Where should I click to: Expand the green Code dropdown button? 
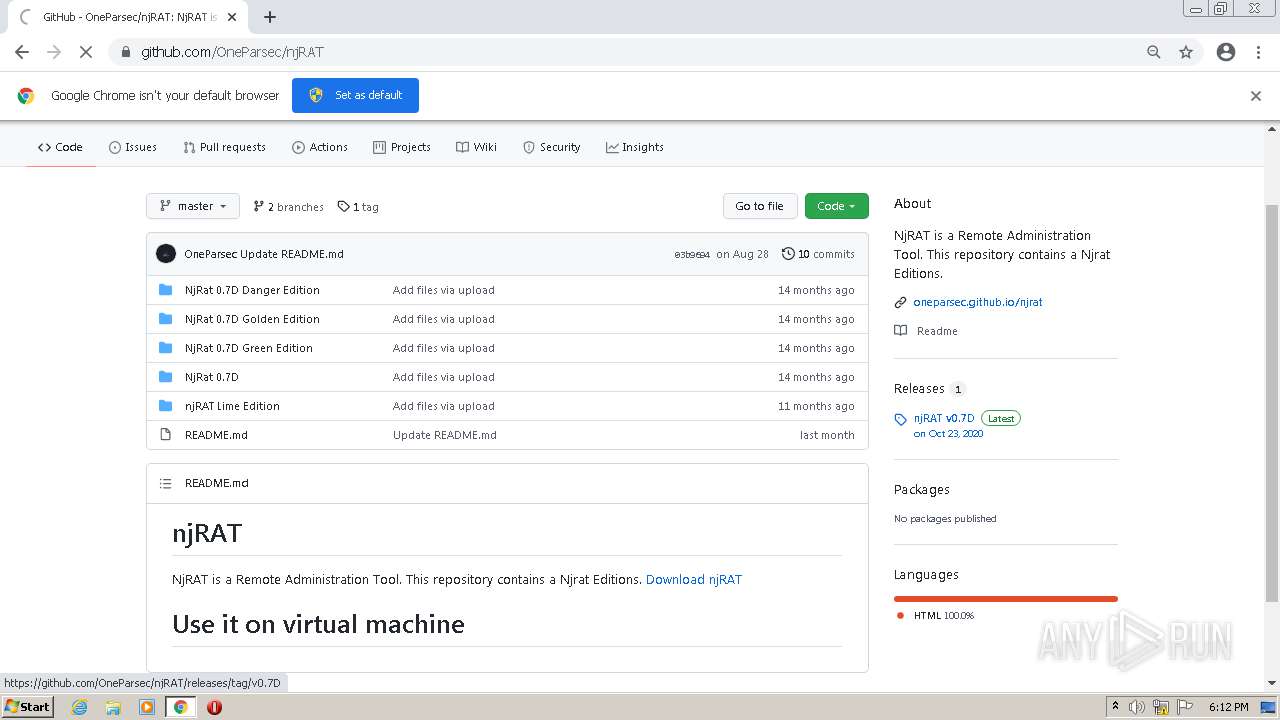point(837,206)
